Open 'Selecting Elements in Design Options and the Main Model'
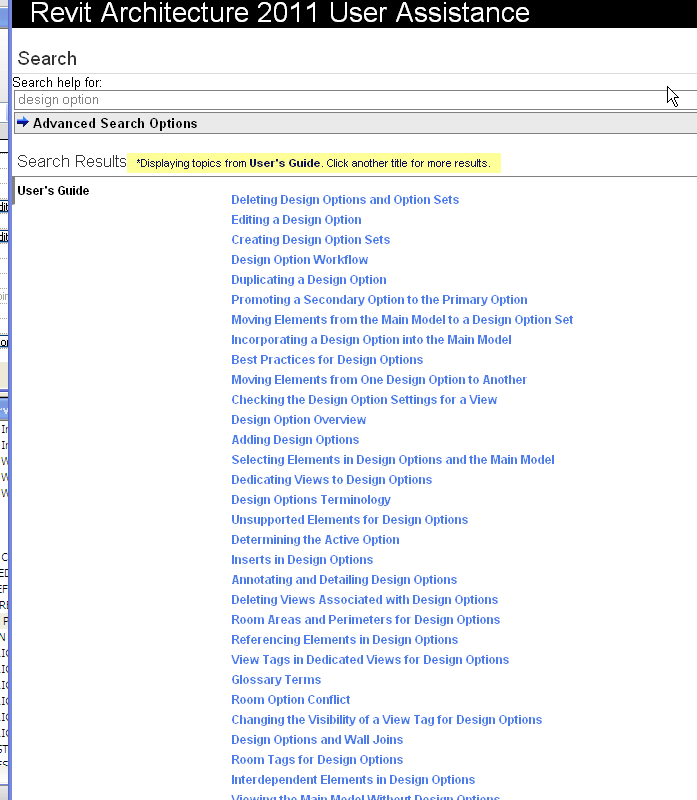This screenshot has height=800, width=697. [x=393, y=460]
